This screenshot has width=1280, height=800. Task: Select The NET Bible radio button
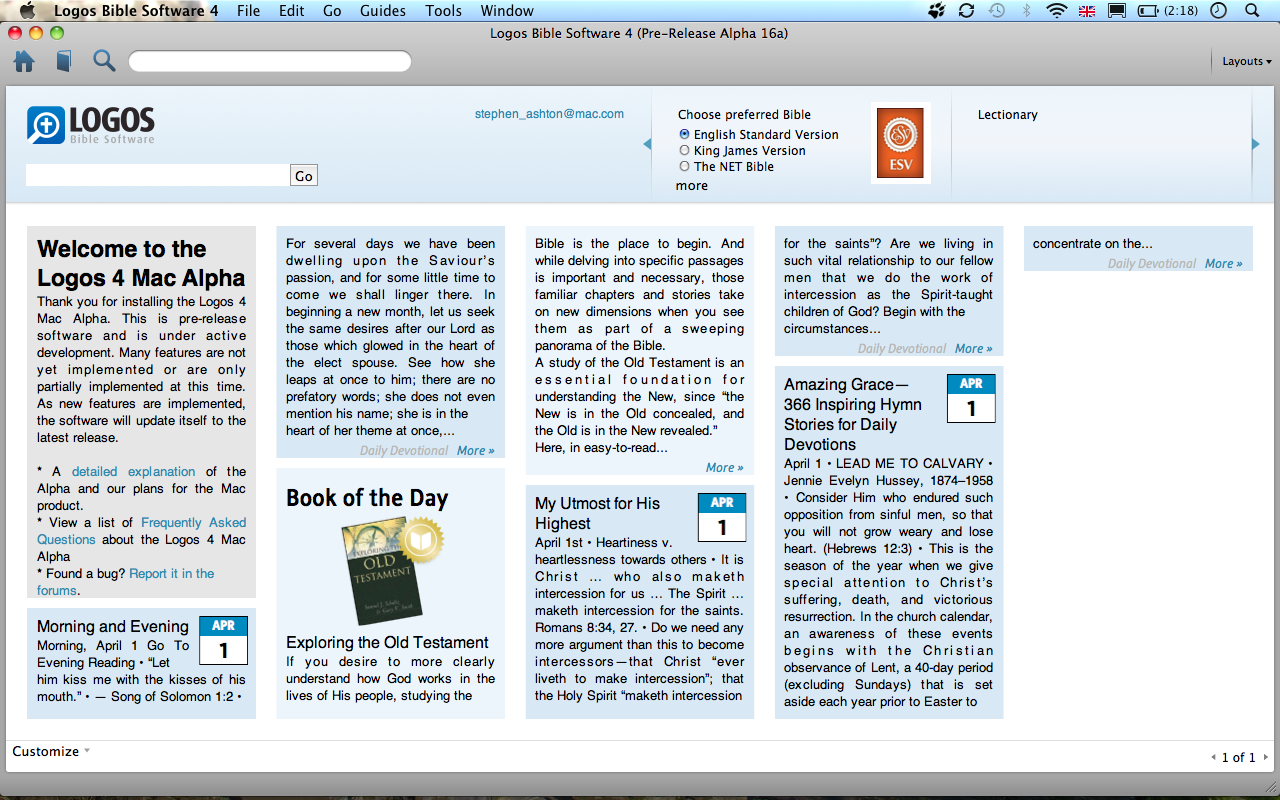(x=684, y=166)
